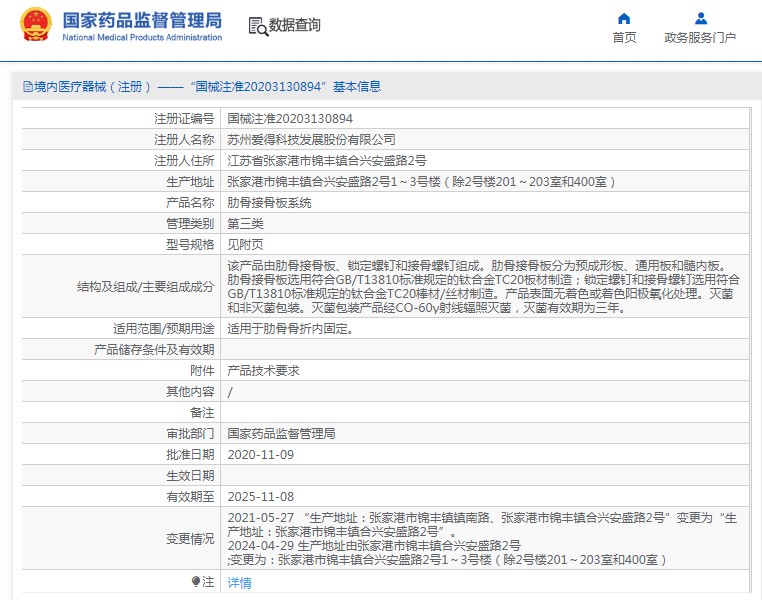Screen dimensions: 762x600
Task: Click the 产品储存条件及有效期 label
Action: tap(154, 349)
